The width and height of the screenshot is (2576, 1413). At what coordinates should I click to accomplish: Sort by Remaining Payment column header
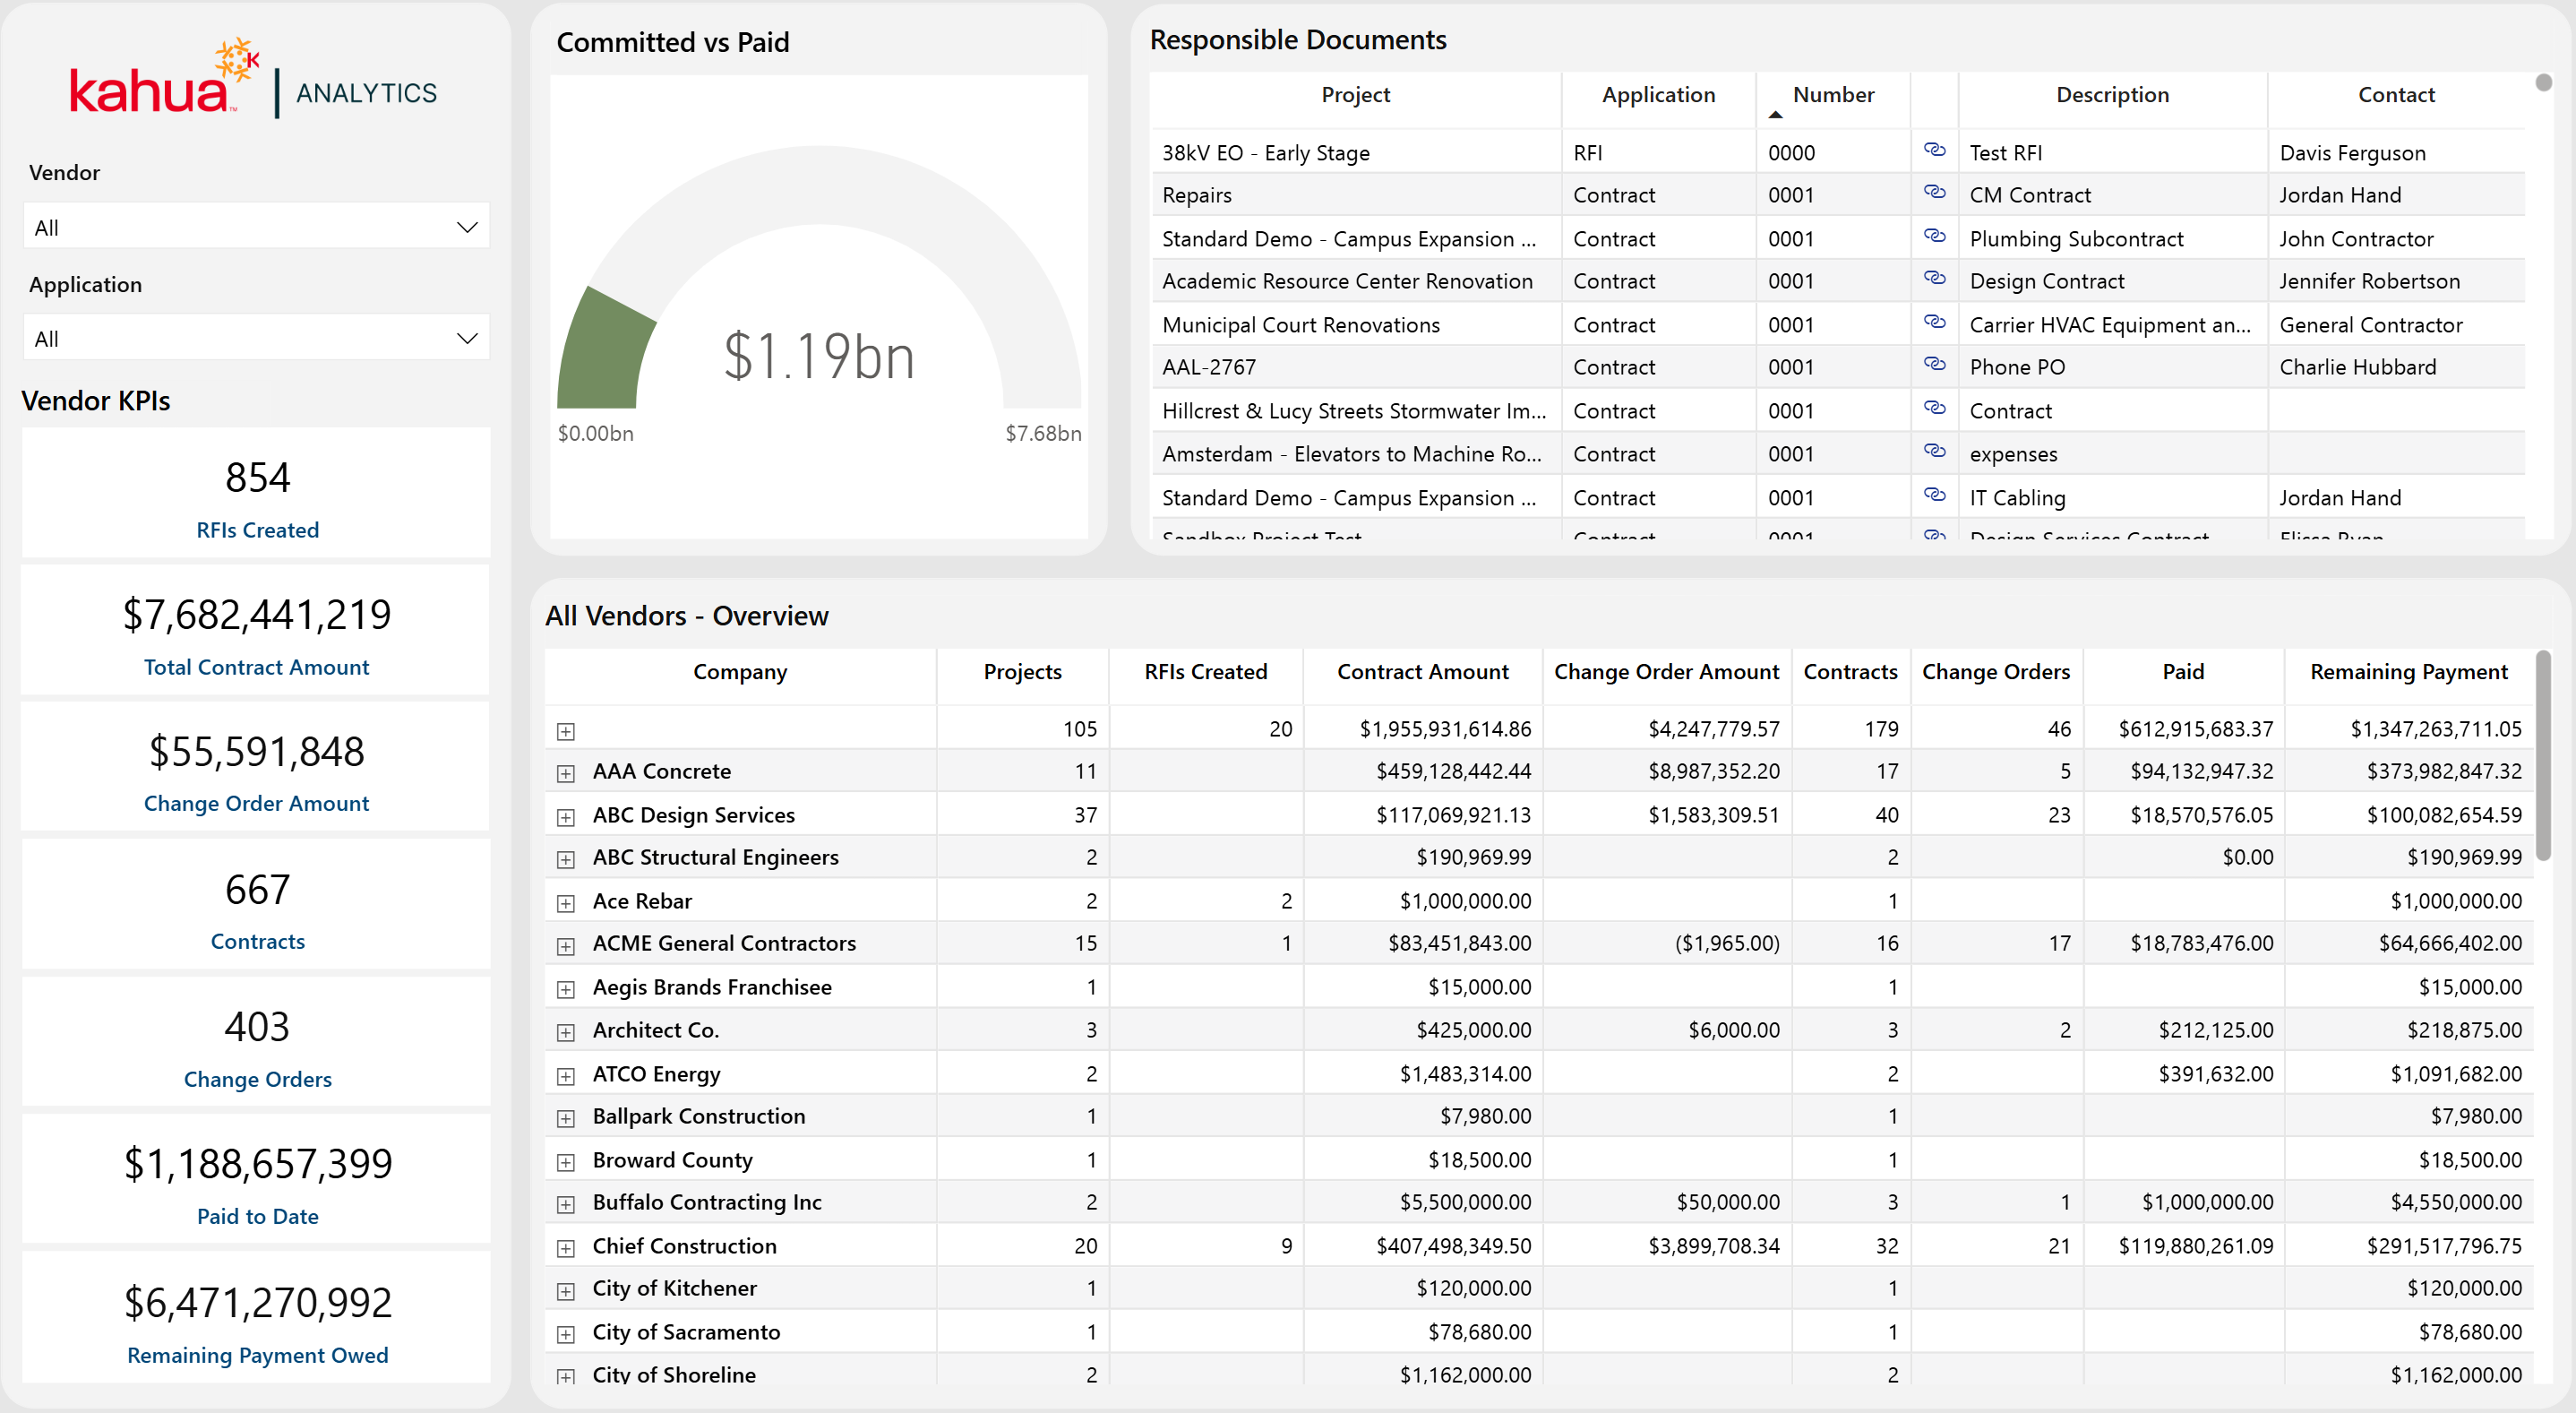[2408, 672]
